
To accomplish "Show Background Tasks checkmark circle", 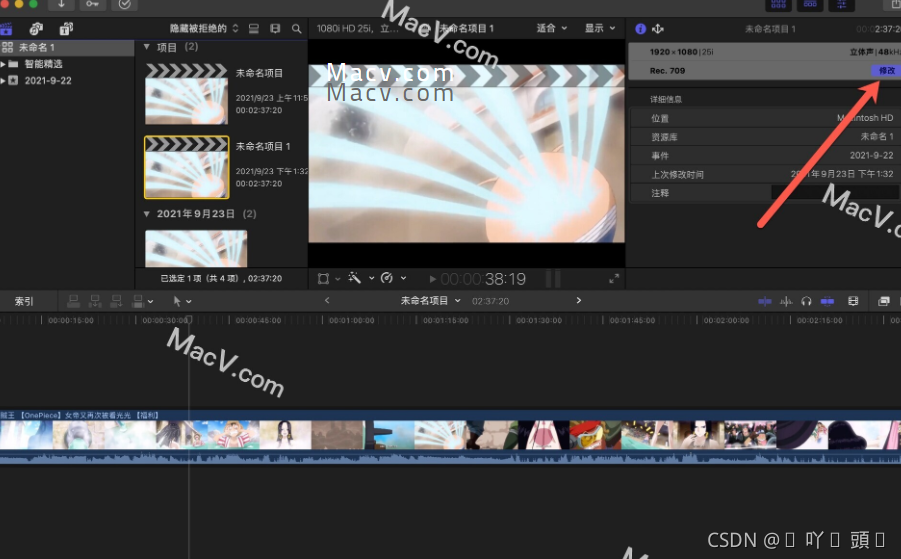I will 124,5.
